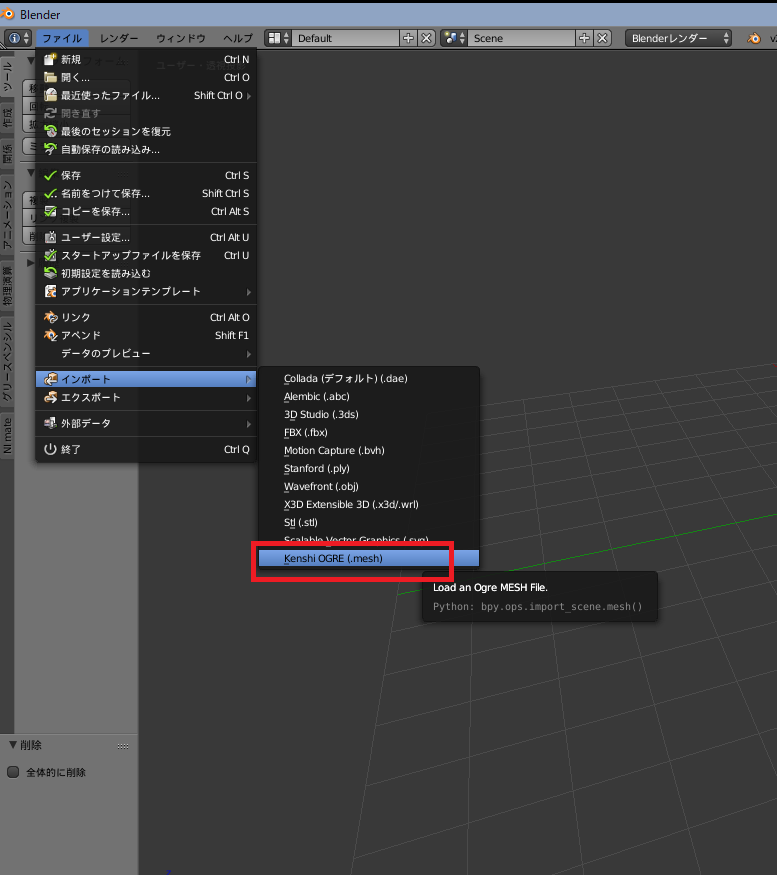Import Alembic (.abc)

click(368, 396)
